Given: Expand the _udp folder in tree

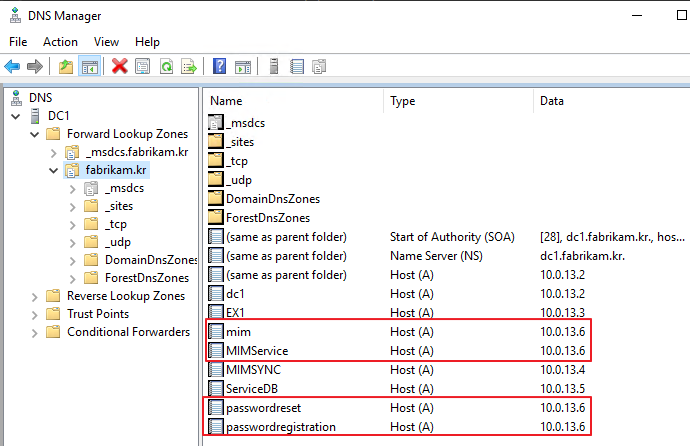Looking at the screenshot, I should coord(73,243).
